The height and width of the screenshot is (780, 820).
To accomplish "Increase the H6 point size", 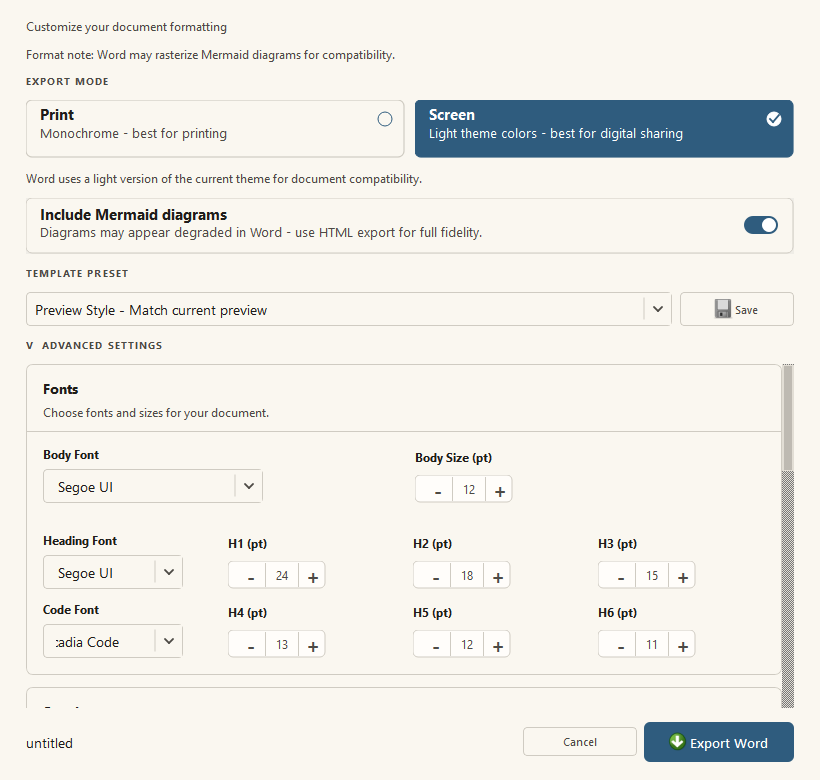I will click(x=682, y=644).
